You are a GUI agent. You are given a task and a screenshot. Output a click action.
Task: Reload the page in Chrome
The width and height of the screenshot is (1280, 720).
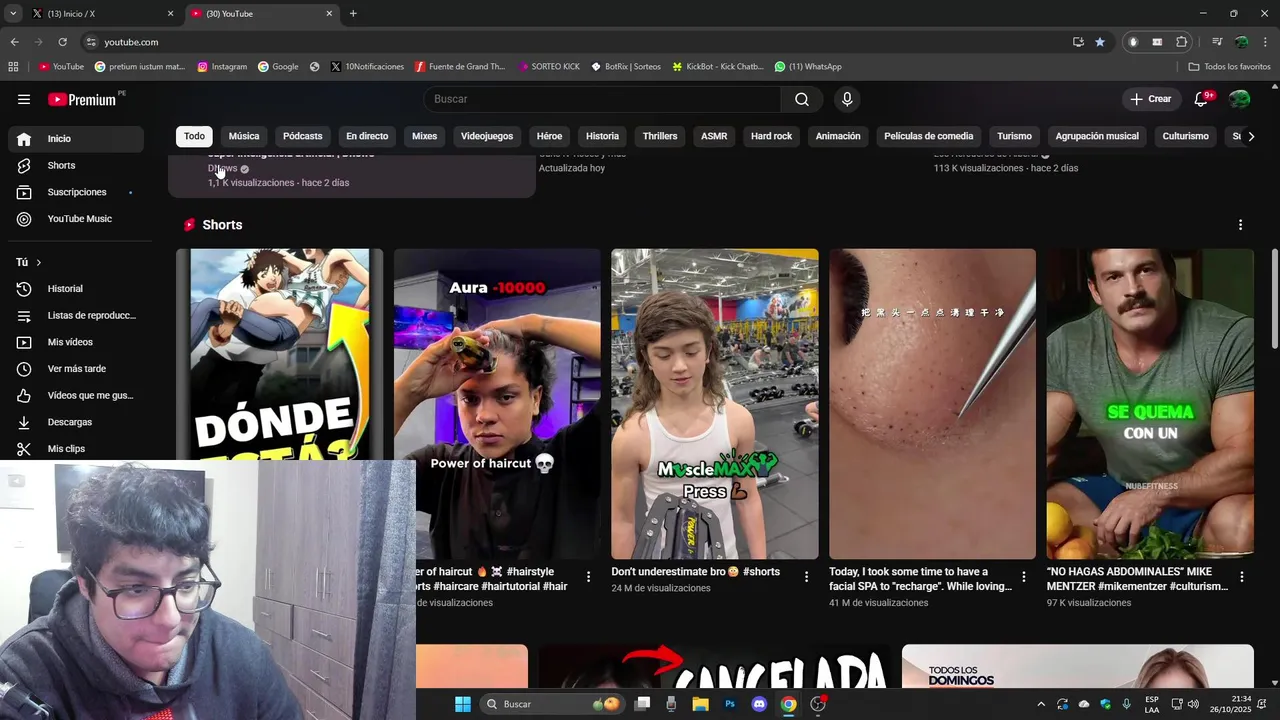tap(62, 42)
